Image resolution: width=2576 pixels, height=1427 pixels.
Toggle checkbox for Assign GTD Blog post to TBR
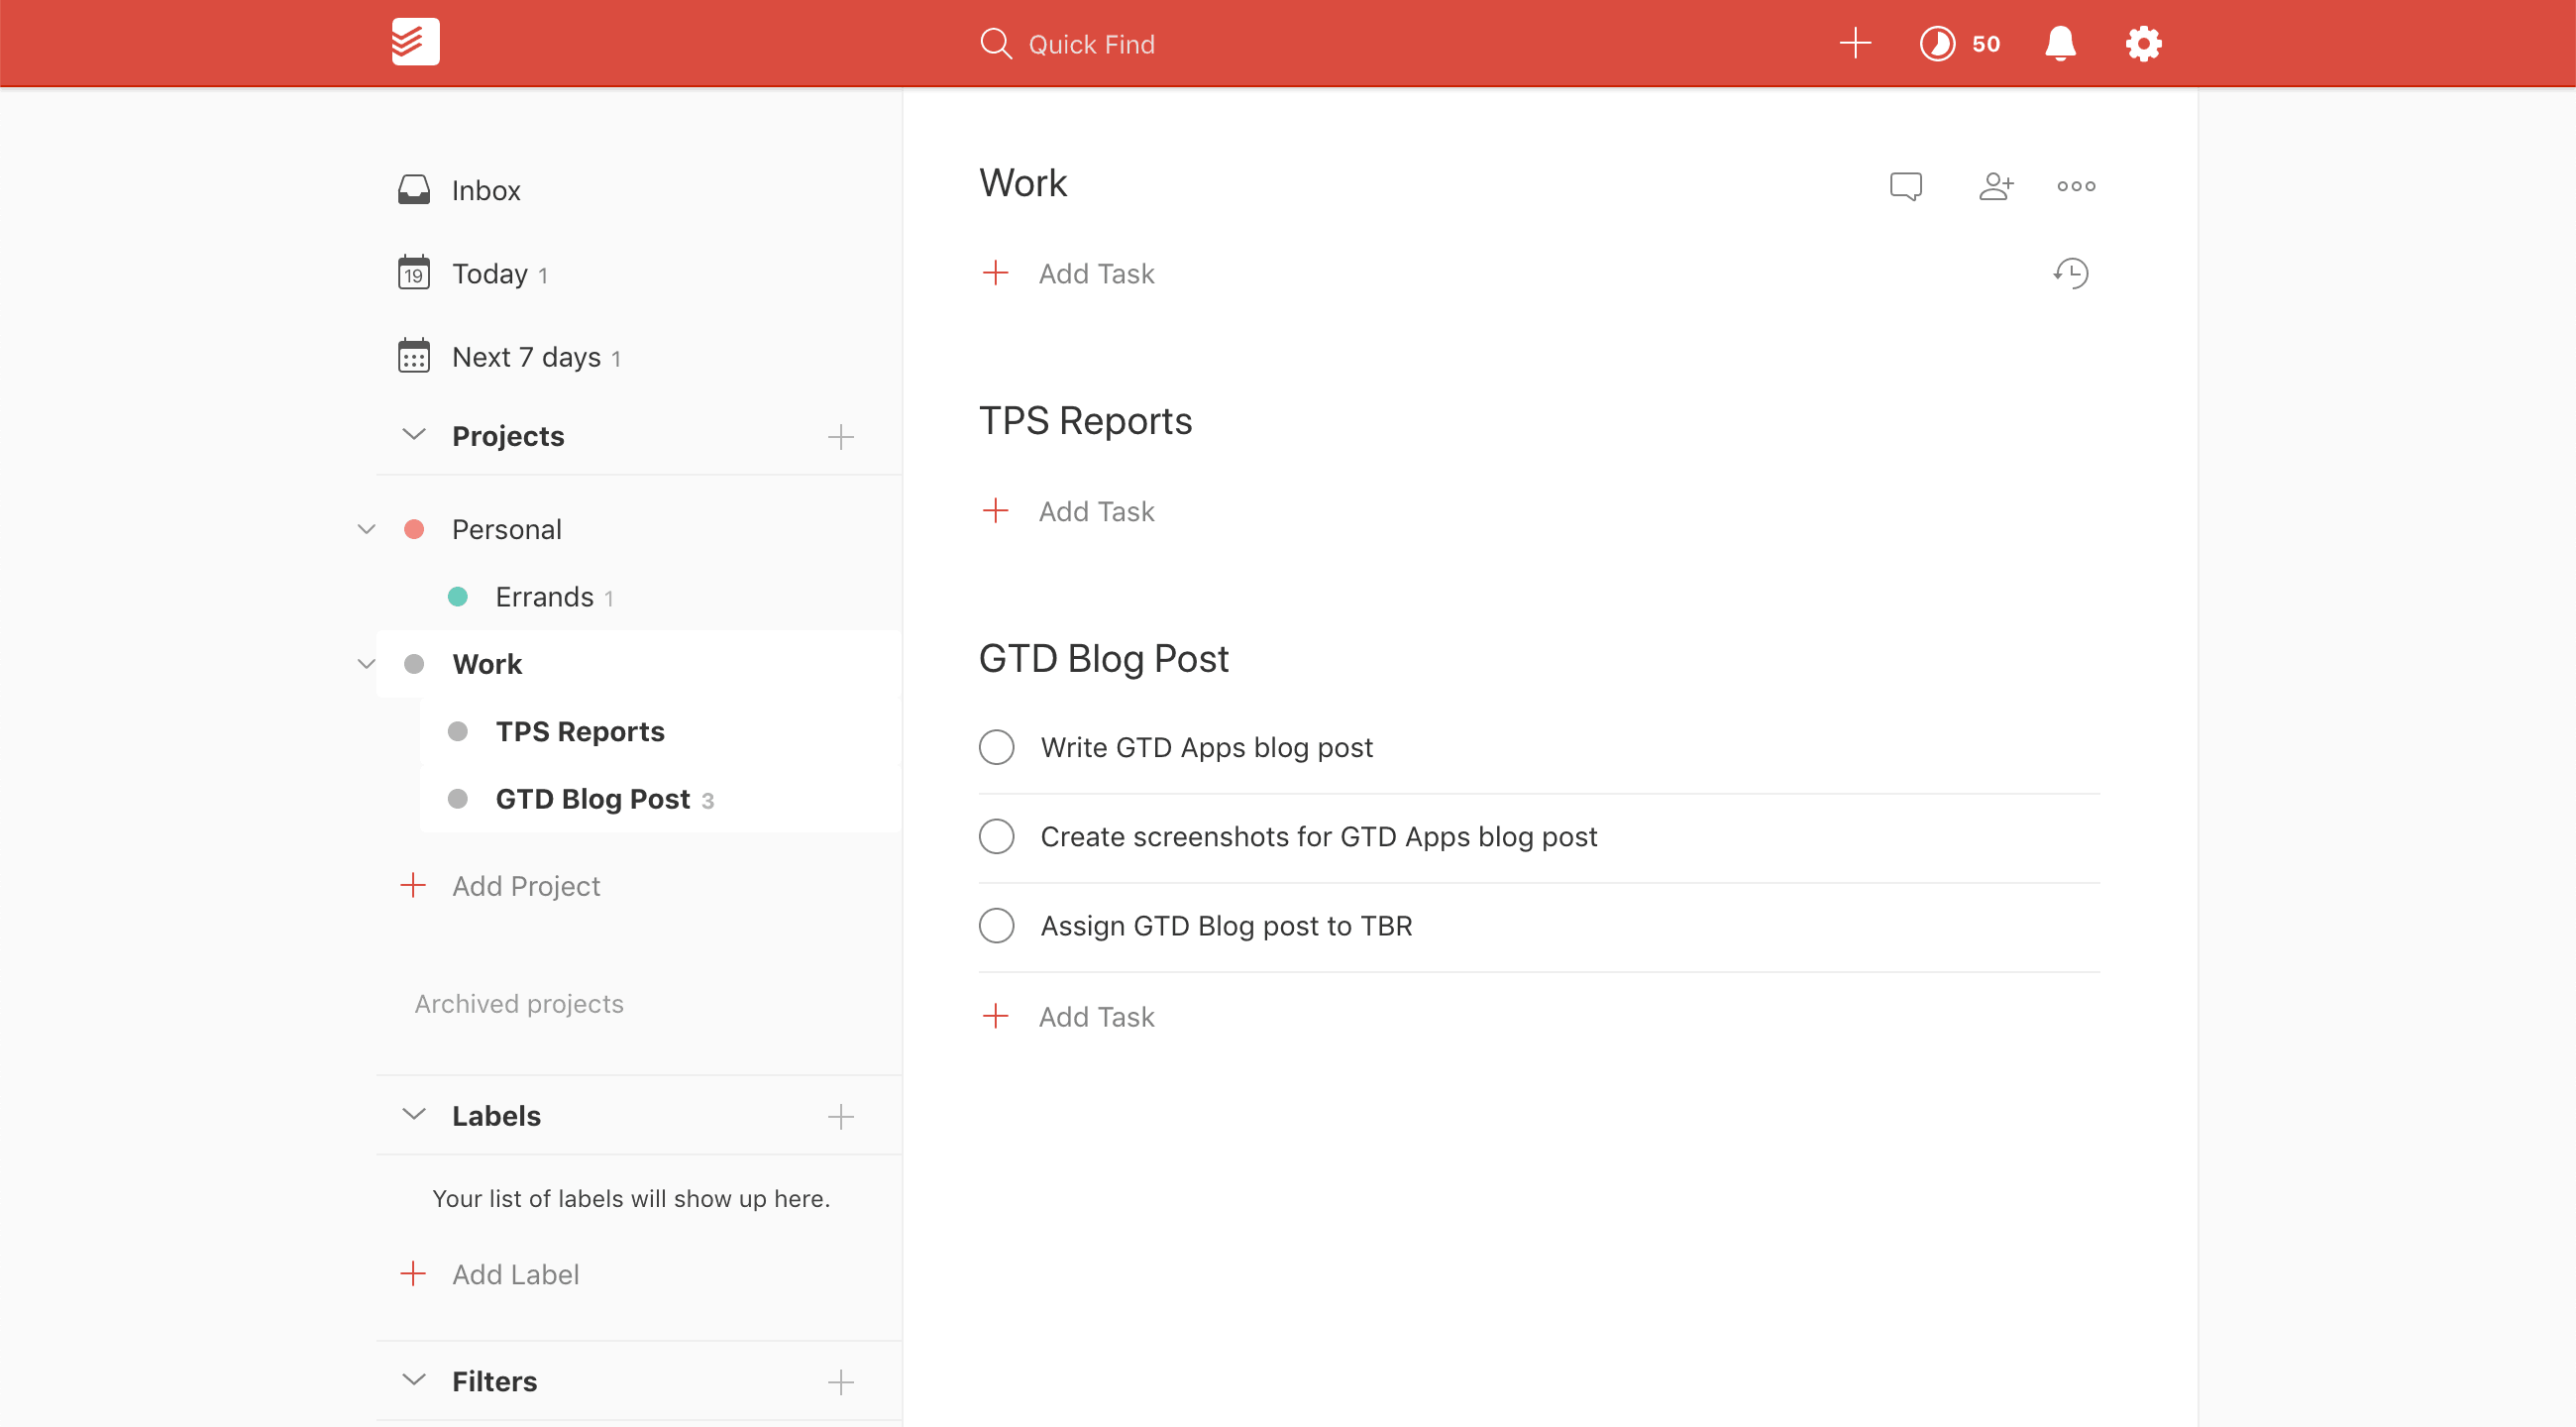[x=996, y=925]
